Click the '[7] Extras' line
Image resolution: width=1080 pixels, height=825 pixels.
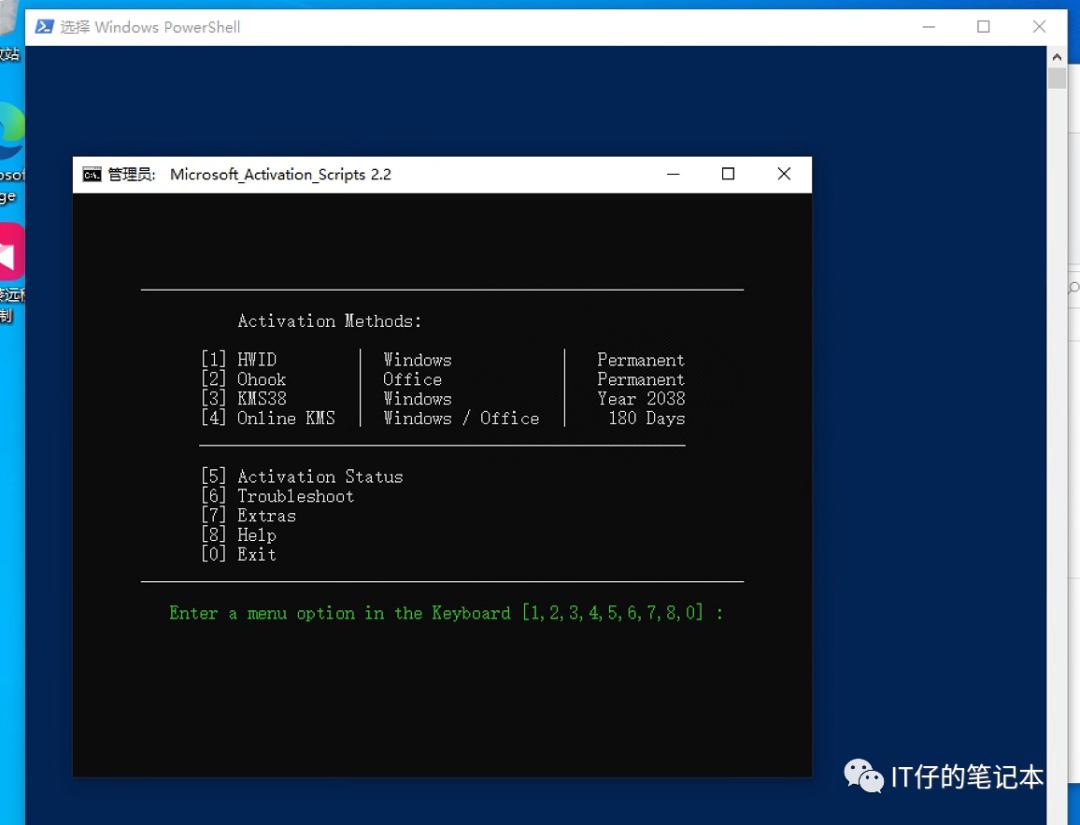pos(249,515)
